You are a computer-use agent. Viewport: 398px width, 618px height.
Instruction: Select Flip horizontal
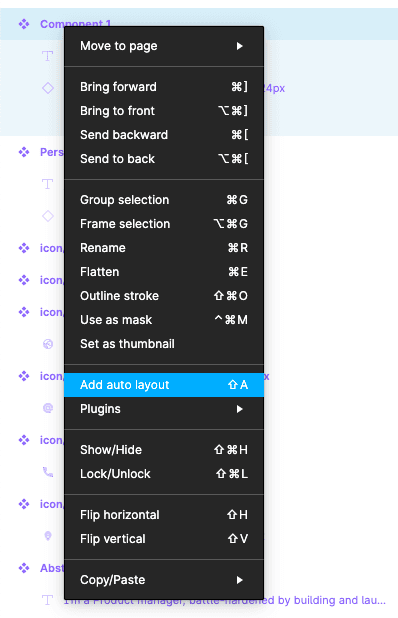click(x=164, y=515)
